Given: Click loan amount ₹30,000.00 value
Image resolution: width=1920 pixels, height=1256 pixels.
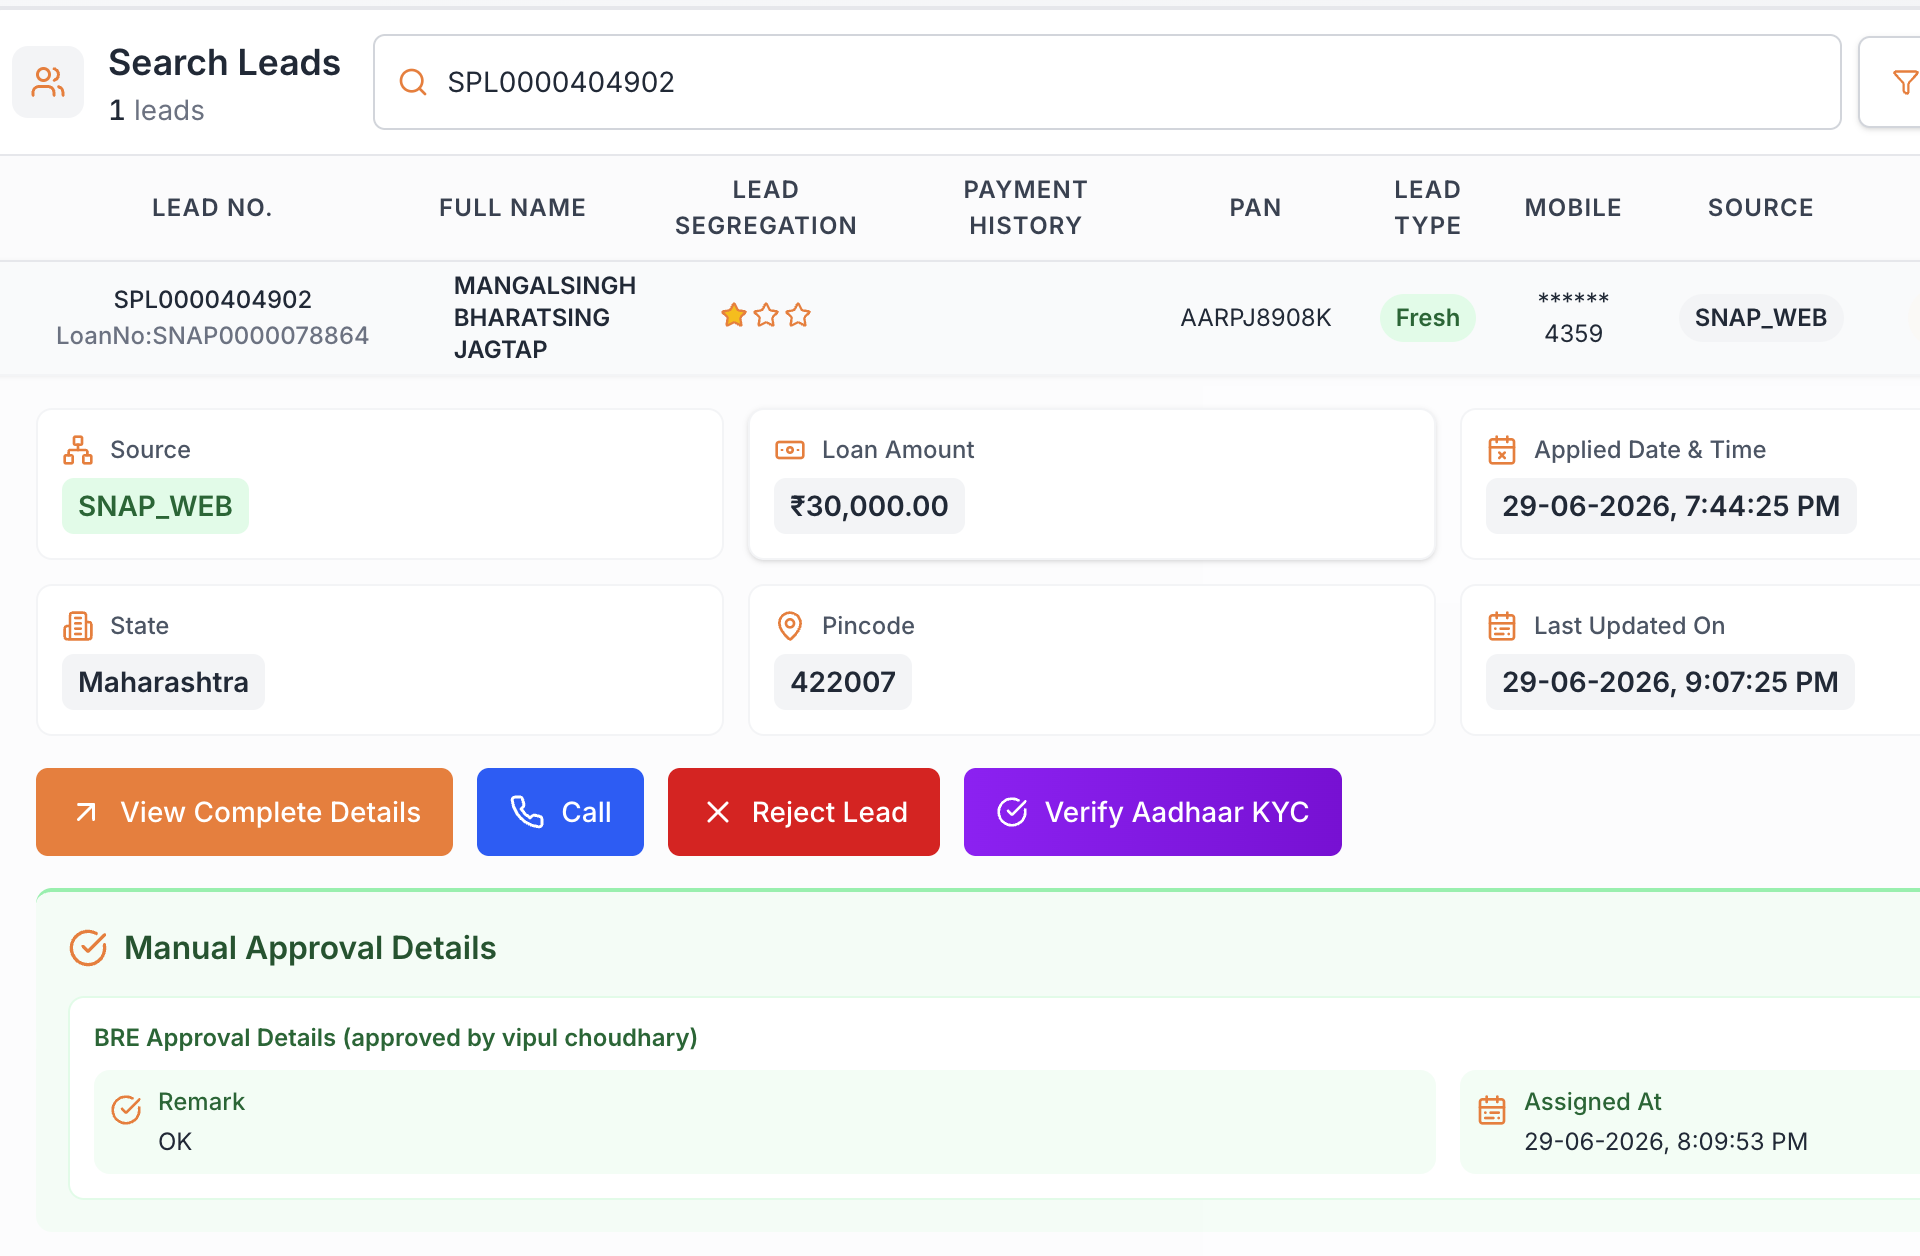Looking at the screenshot, I should tap(869, 506).
